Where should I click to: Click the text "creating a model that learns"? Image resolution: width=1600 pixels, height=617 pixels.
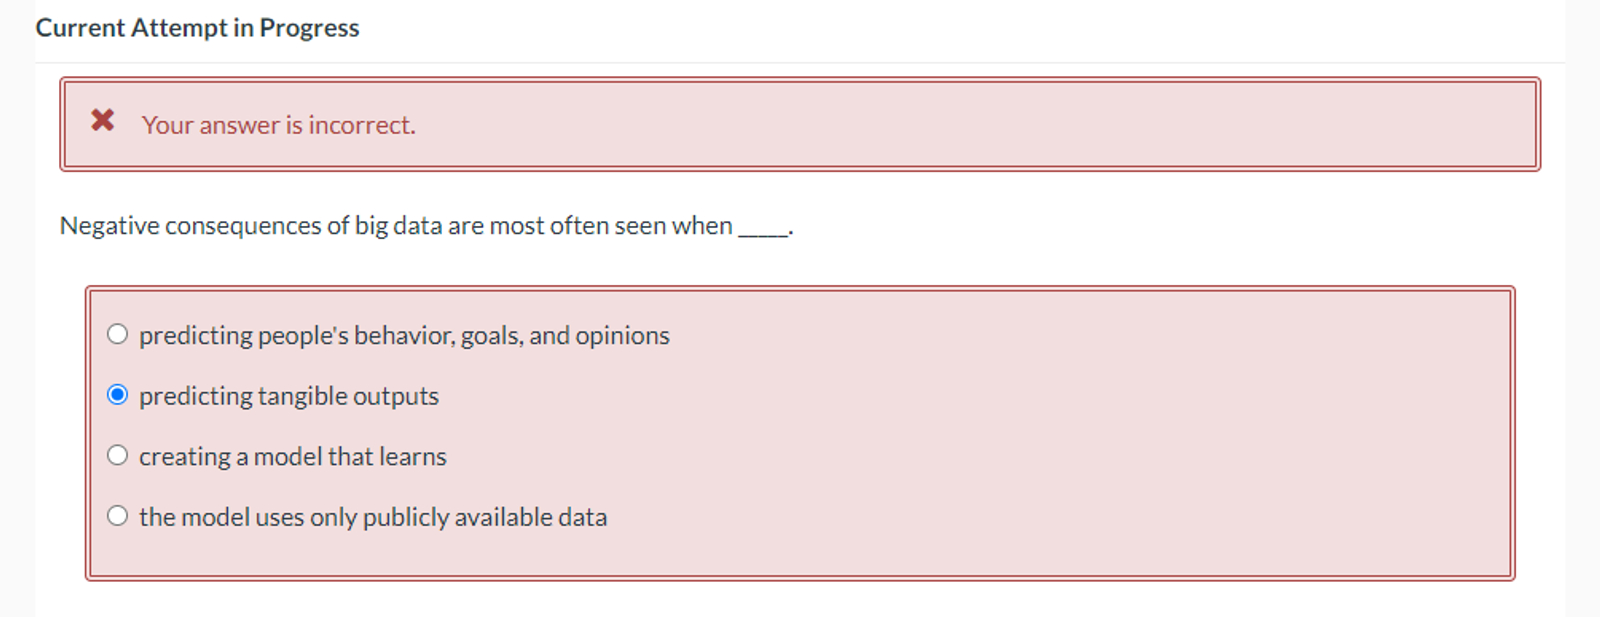click(x=293, y=455)
